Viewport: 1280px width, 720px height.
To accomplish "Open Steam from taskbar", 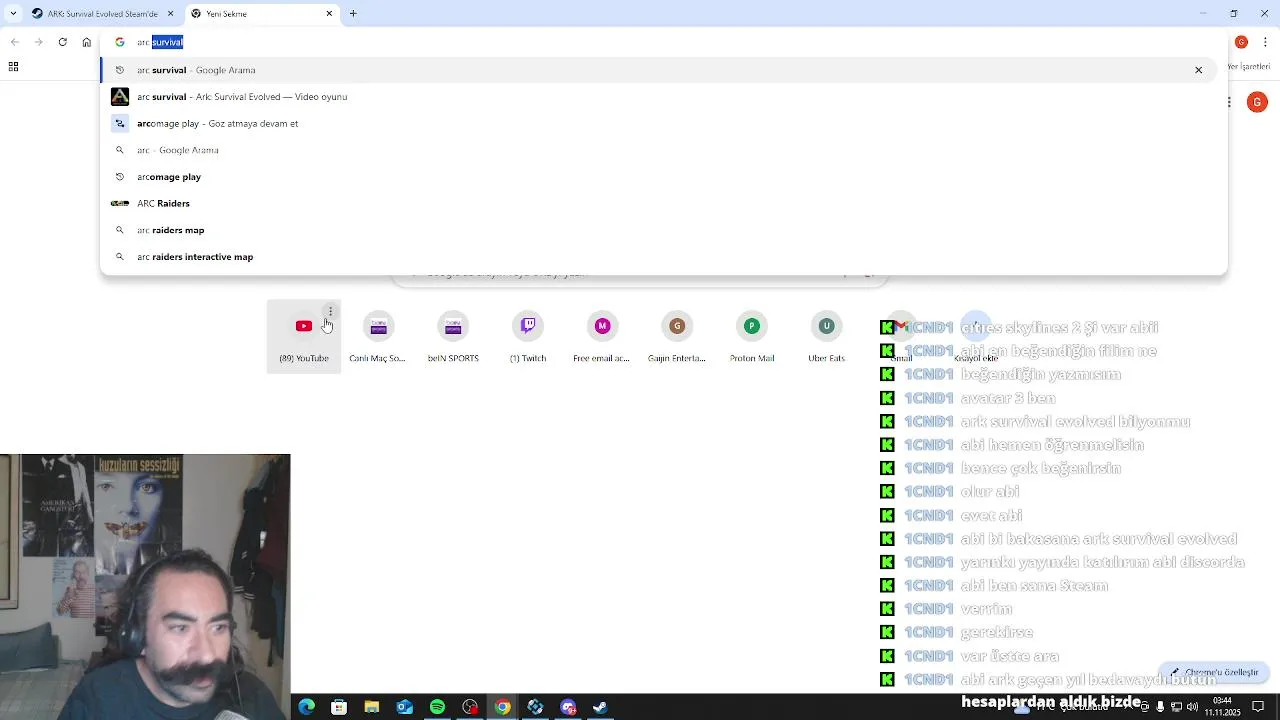I will 600,707.
